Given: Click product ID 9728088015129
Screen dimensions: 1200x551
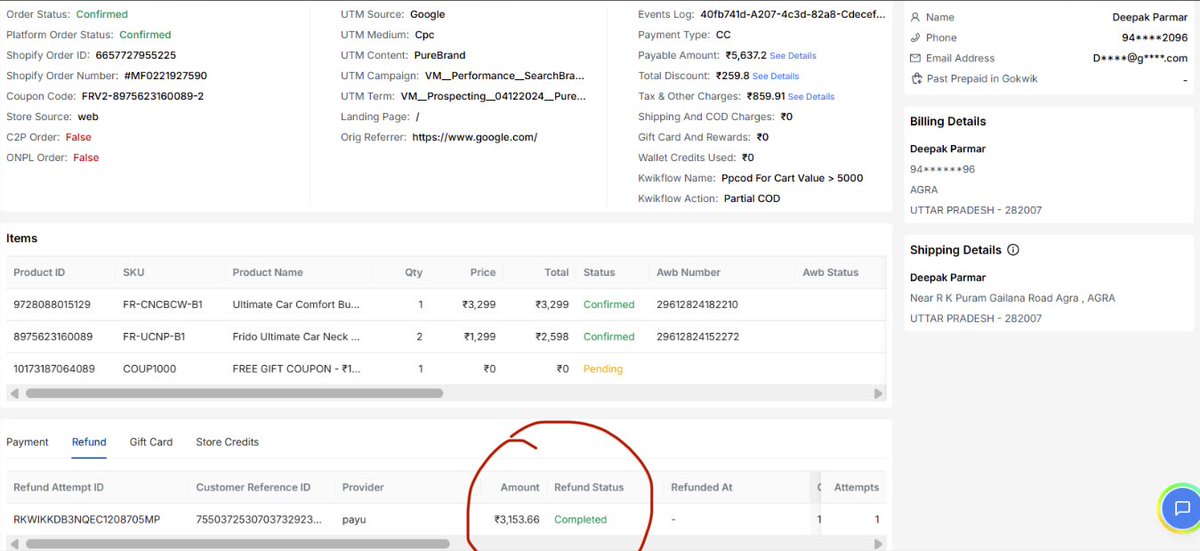Looking at the screenshot, I should click(x=51, y=304).
